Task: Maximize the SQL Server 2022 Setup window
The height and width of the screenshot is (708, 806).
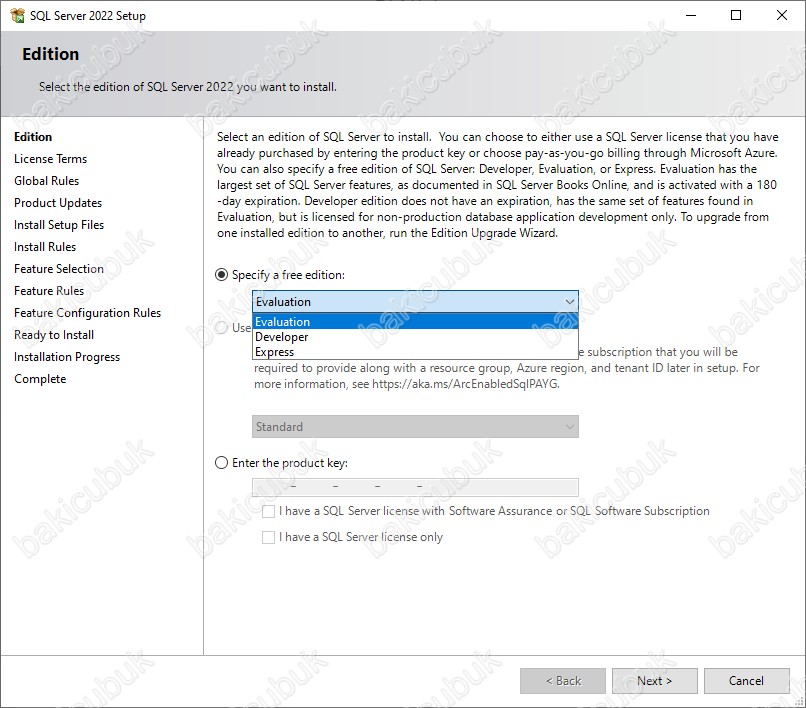Action: click(736, 15)
